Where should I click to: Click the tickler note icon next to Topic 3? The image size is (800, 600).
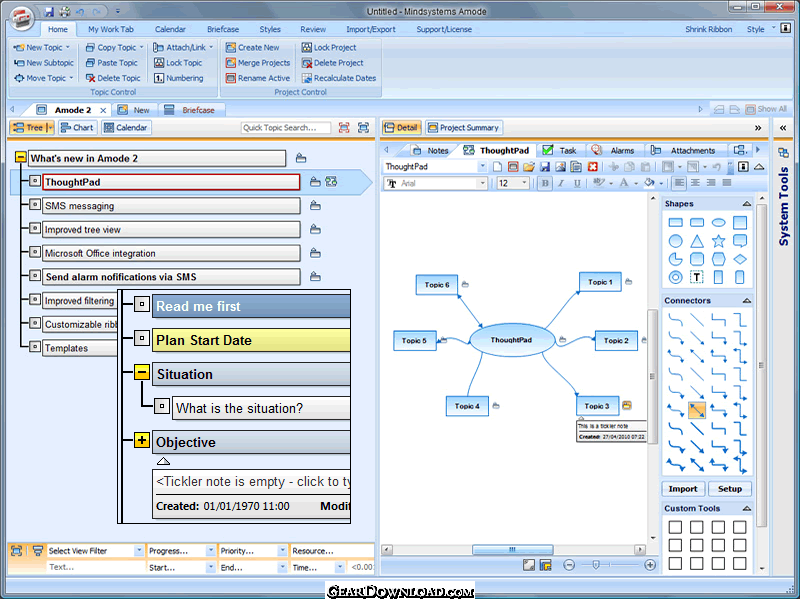tap(627, 406)
